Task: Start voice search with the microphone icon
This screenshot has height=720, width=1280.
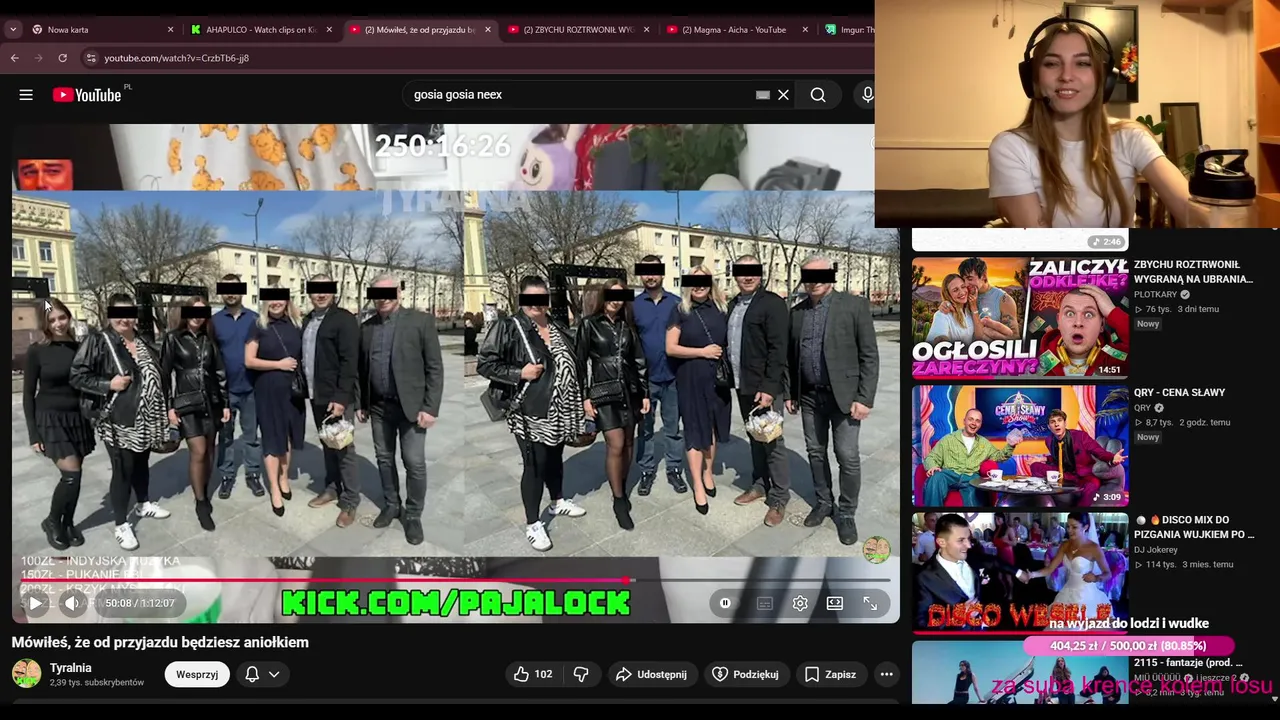Action: click(x=866, y=95)
